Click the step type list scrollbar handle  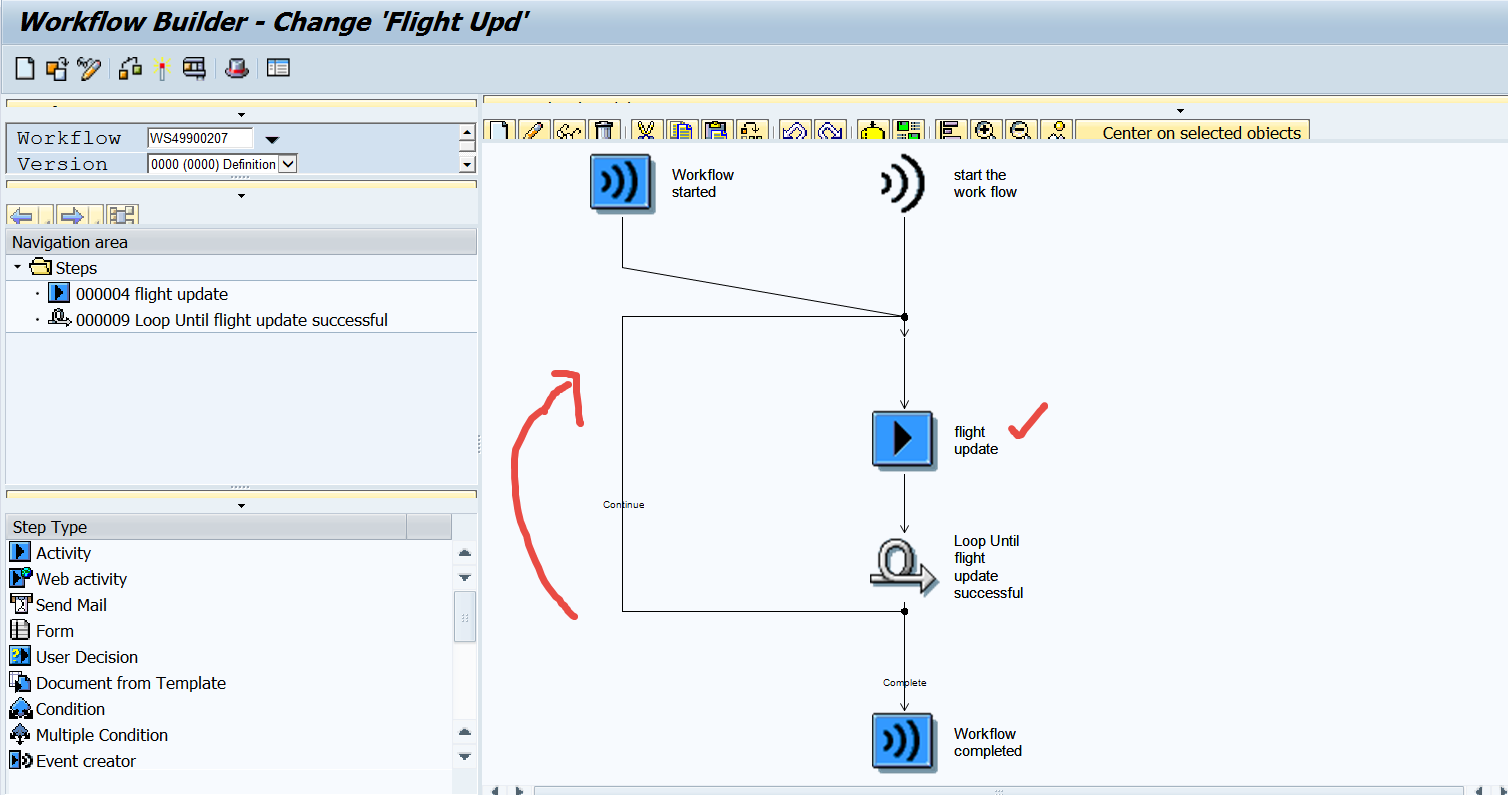coord(464,616)
